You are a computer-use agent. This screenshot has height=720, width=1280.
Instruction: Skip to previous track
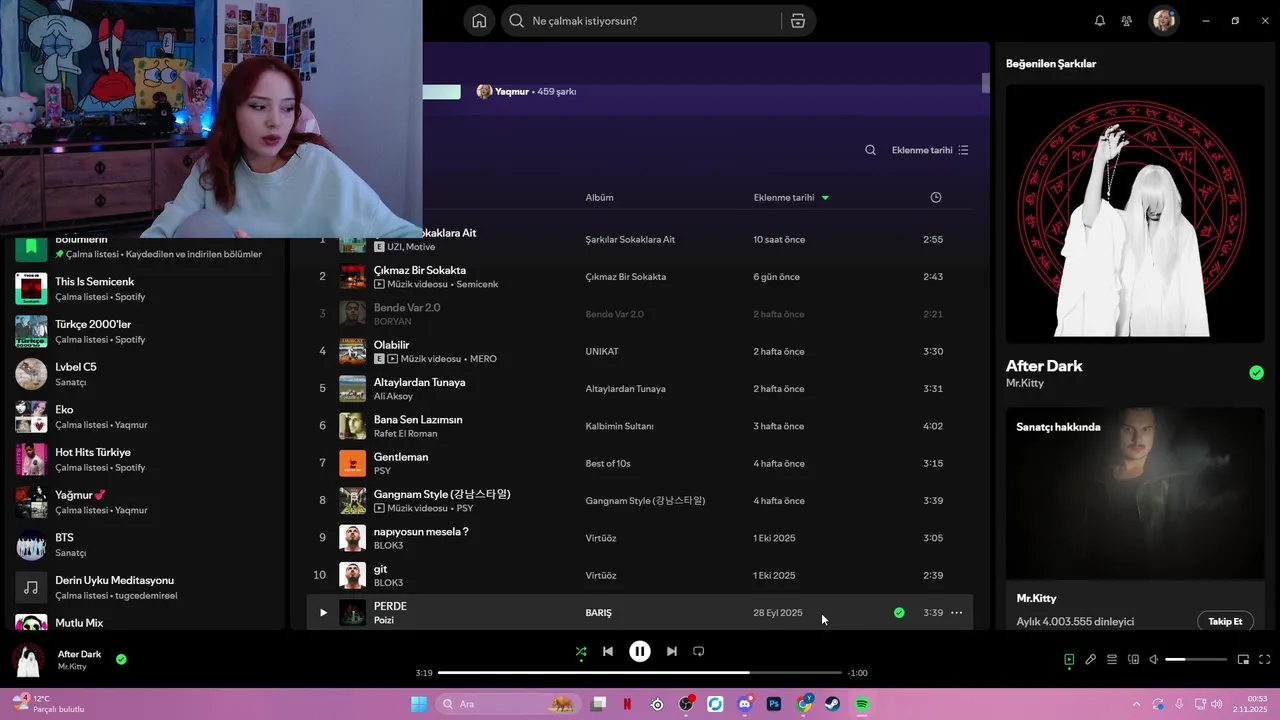pyautogui.click(x=607, y=651)
